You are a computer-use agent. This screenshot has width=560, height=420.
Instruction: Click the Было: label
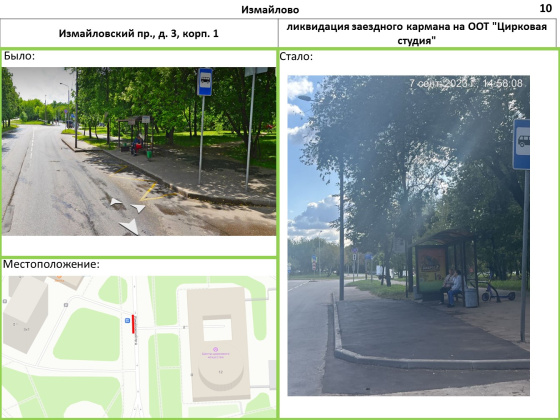(20, 56)
